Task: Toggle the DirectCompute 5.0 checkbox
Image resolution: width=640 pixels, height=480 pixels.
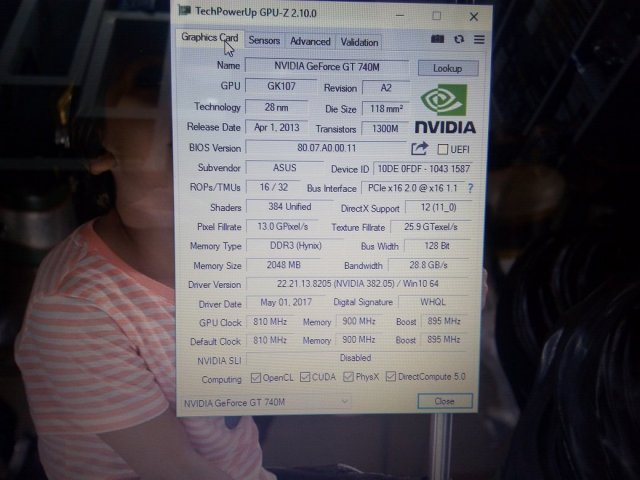Action: pos(391,378)
